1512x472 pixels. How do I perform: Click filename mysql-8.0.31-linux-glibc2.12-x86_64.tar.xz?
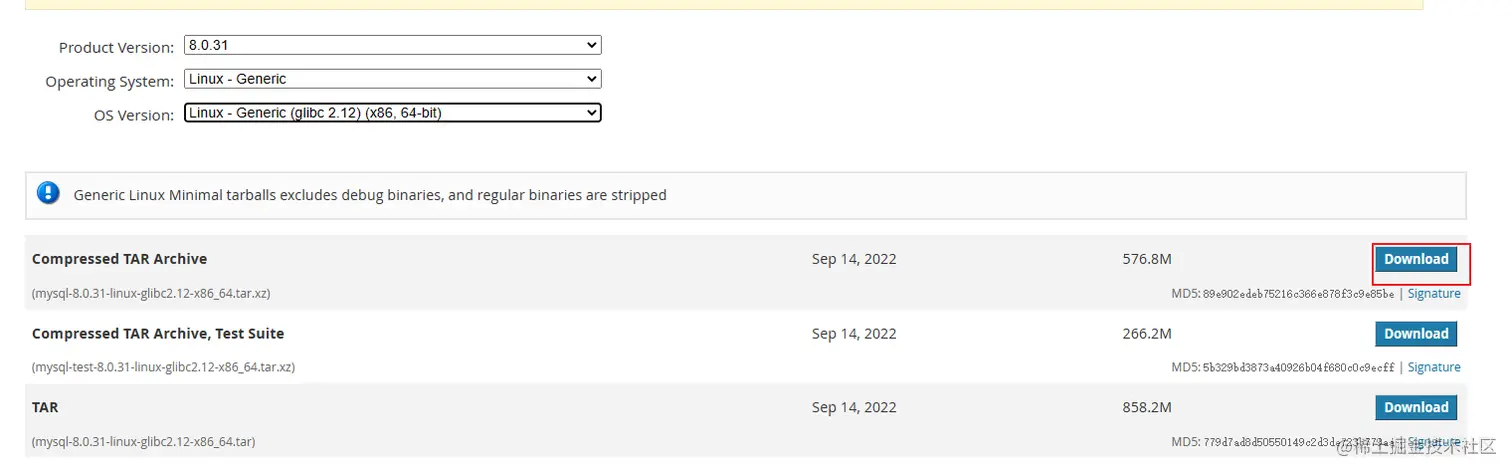[x=151, y=294]
